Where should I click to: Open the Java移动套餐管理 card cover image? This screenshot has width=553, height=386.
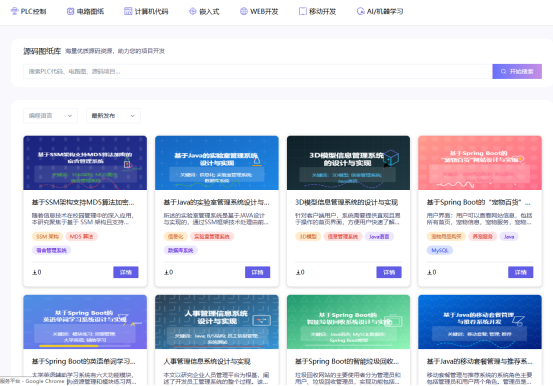point(480,322)
